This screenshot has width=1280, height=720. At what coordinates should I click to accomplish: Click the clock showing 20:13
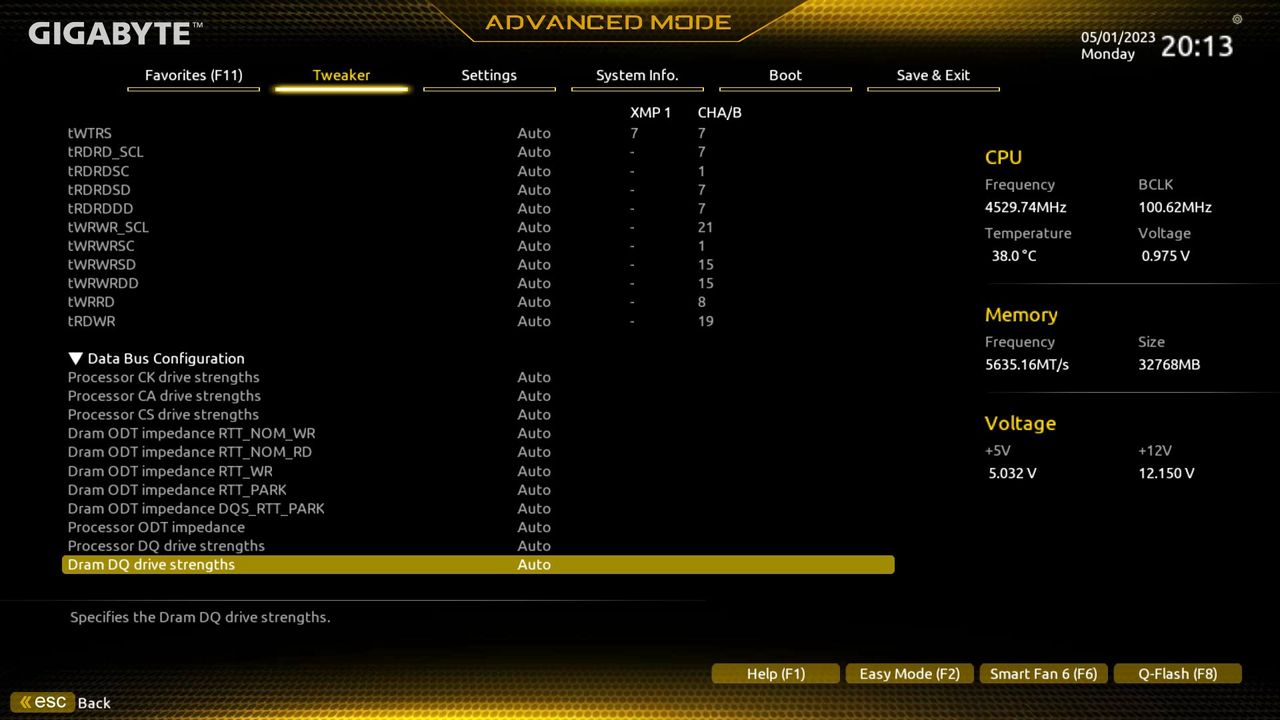pos(1197,46)
